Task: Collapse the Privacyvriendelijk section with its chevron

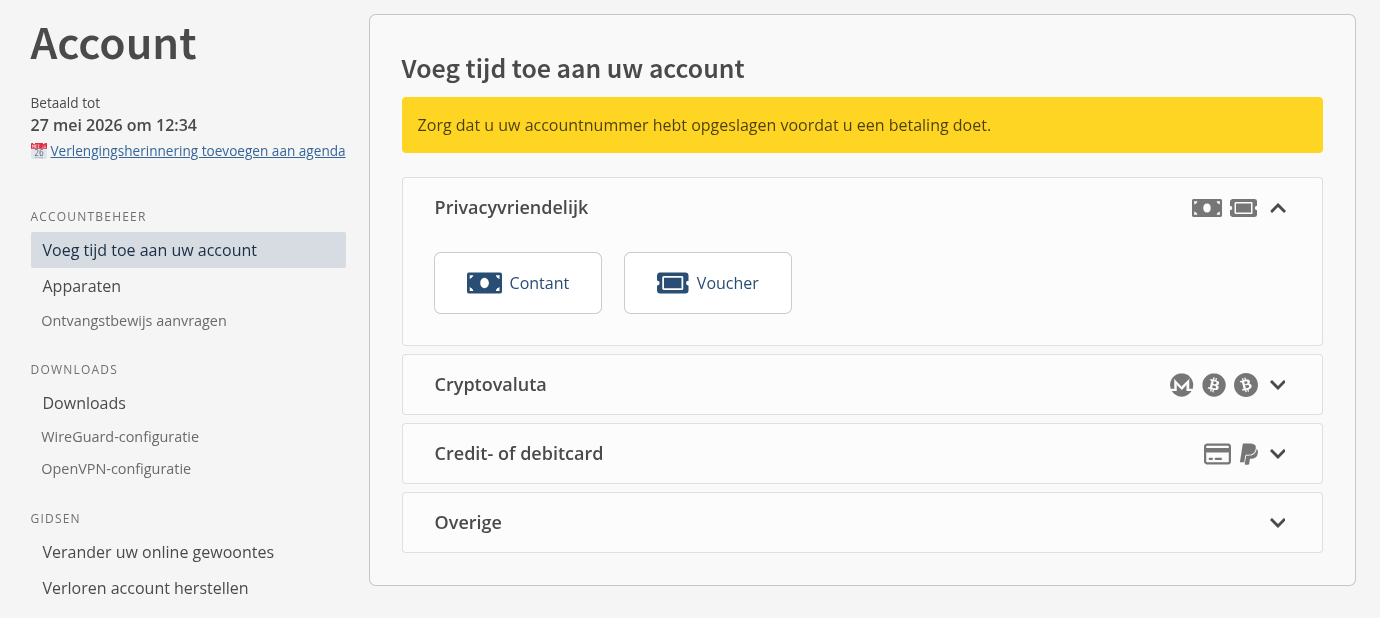Action: click(1277, 208)
